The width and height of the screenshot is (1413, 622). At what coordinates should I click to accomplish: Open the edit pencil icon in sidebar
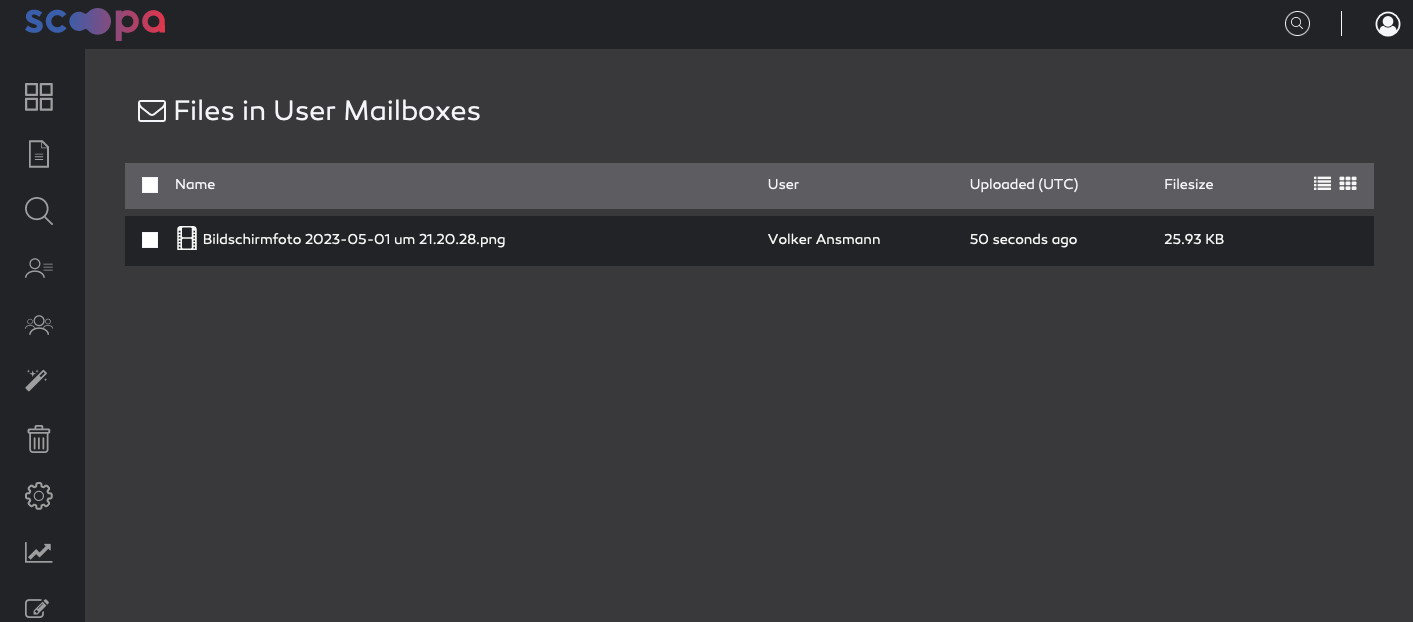(37, 608)
